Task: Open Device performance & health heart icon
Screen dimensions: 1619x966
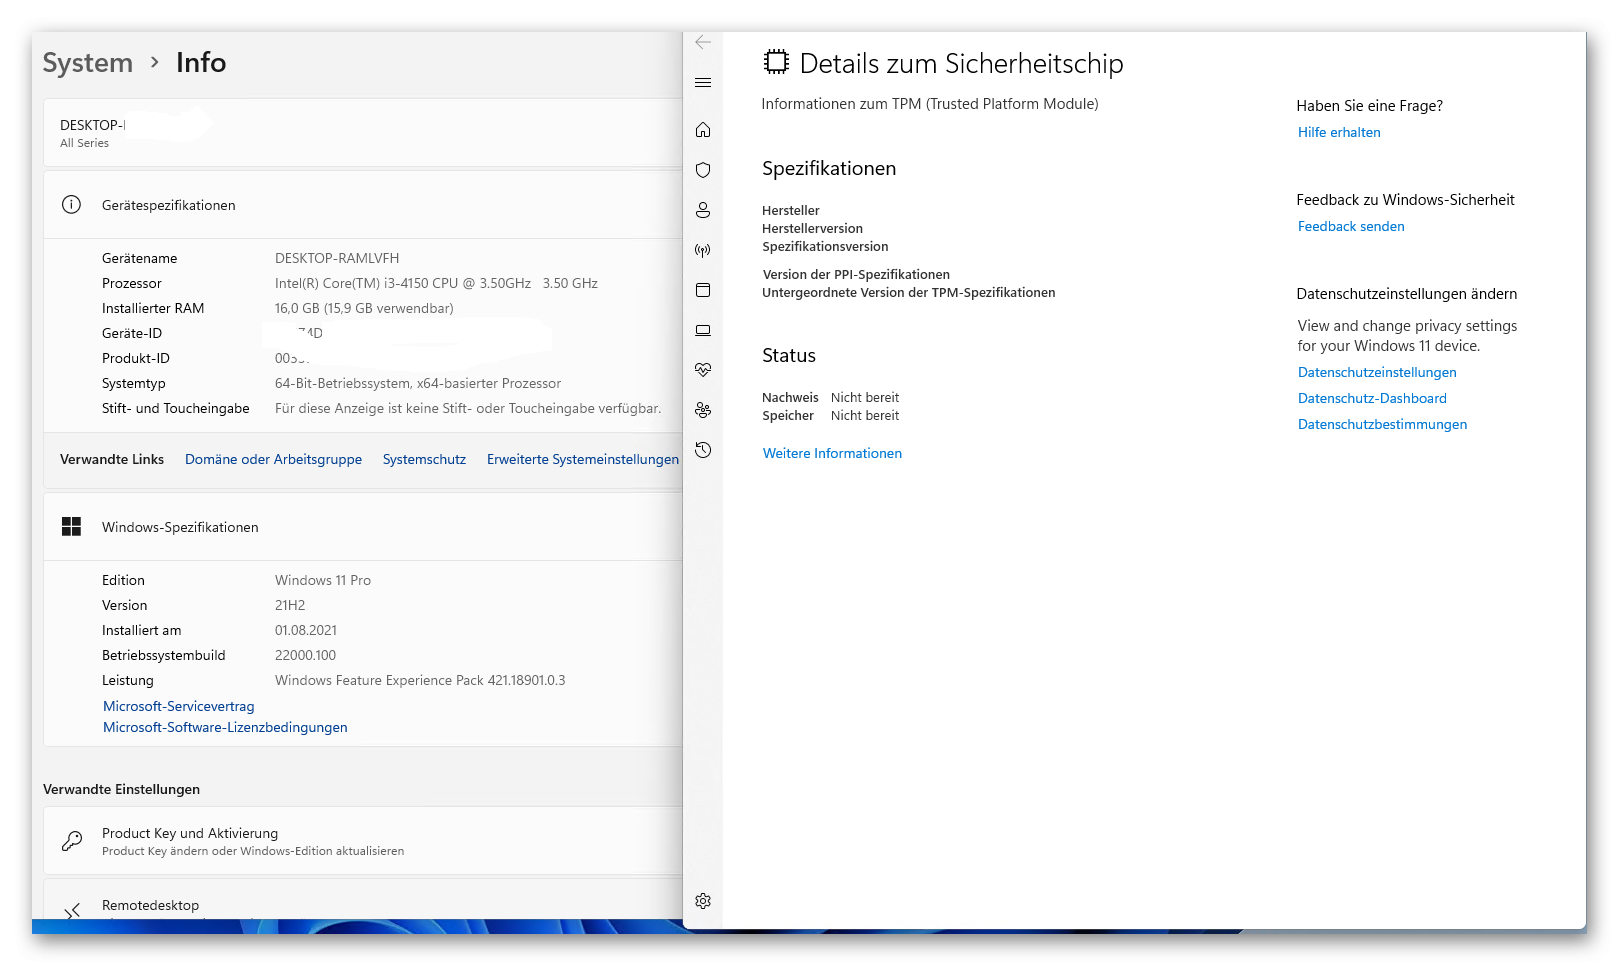Action: [x=703, y=370]
